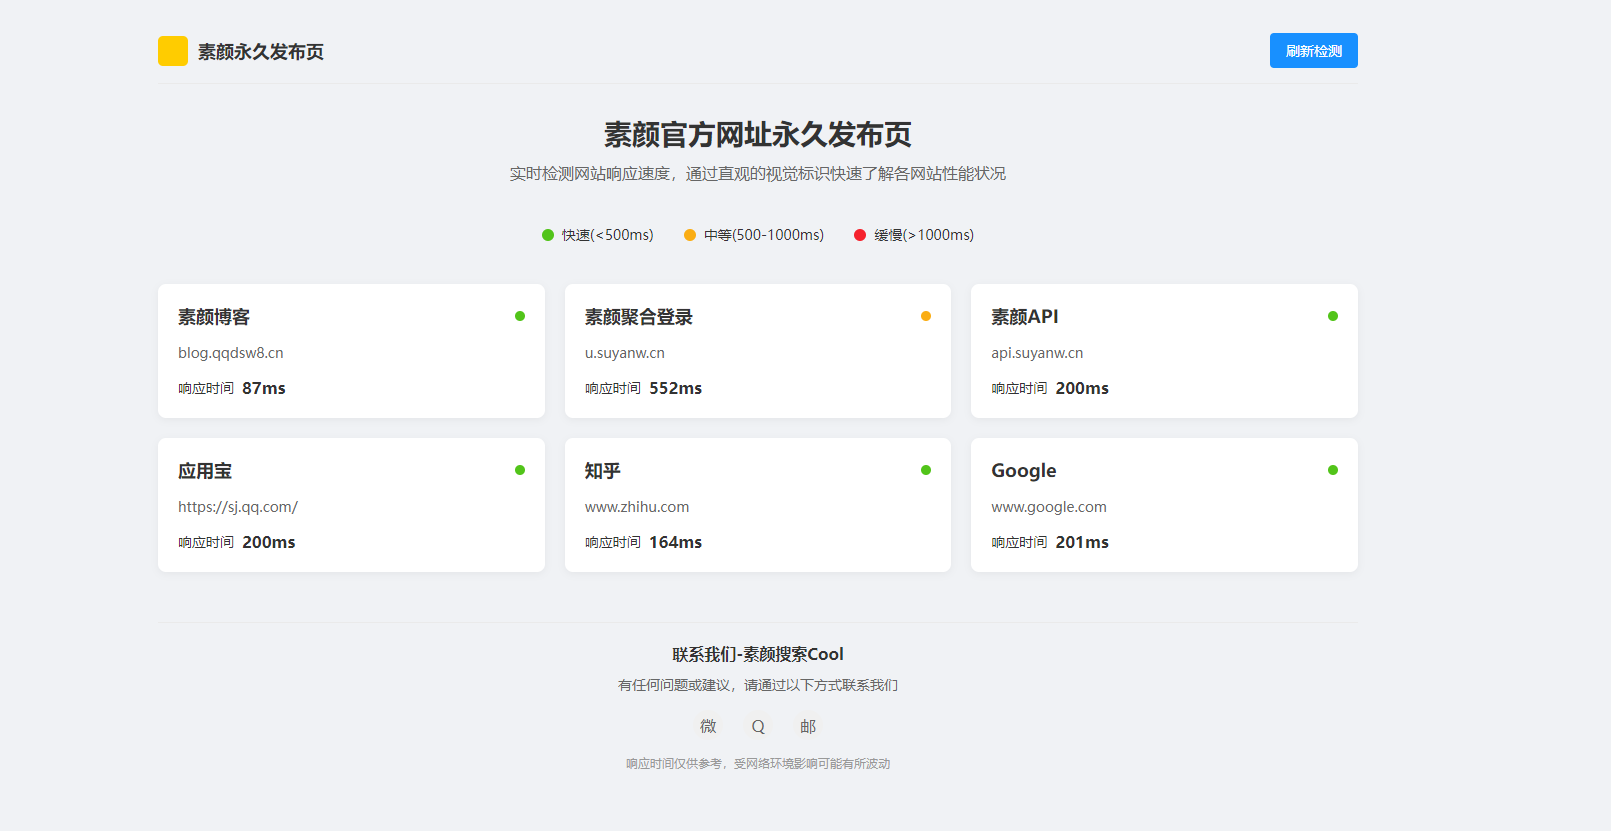Visit the api.suyanw.cn address

(x=1037, y=353)
